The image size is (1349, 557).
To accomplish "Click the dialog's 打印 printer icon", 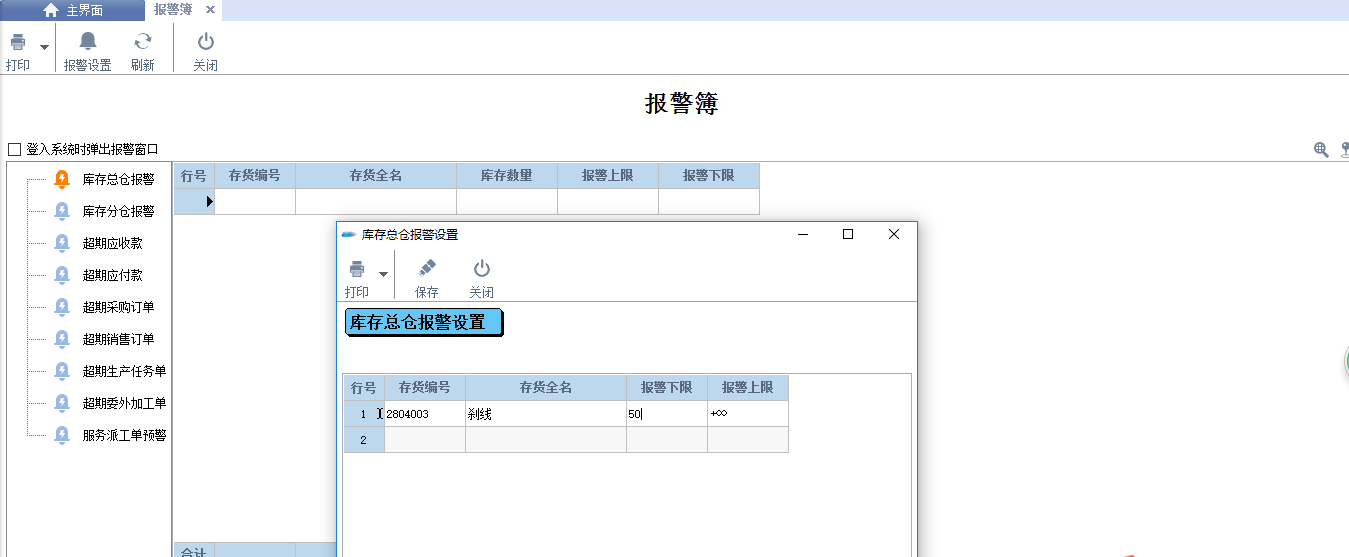I will [x=357, y=269].
